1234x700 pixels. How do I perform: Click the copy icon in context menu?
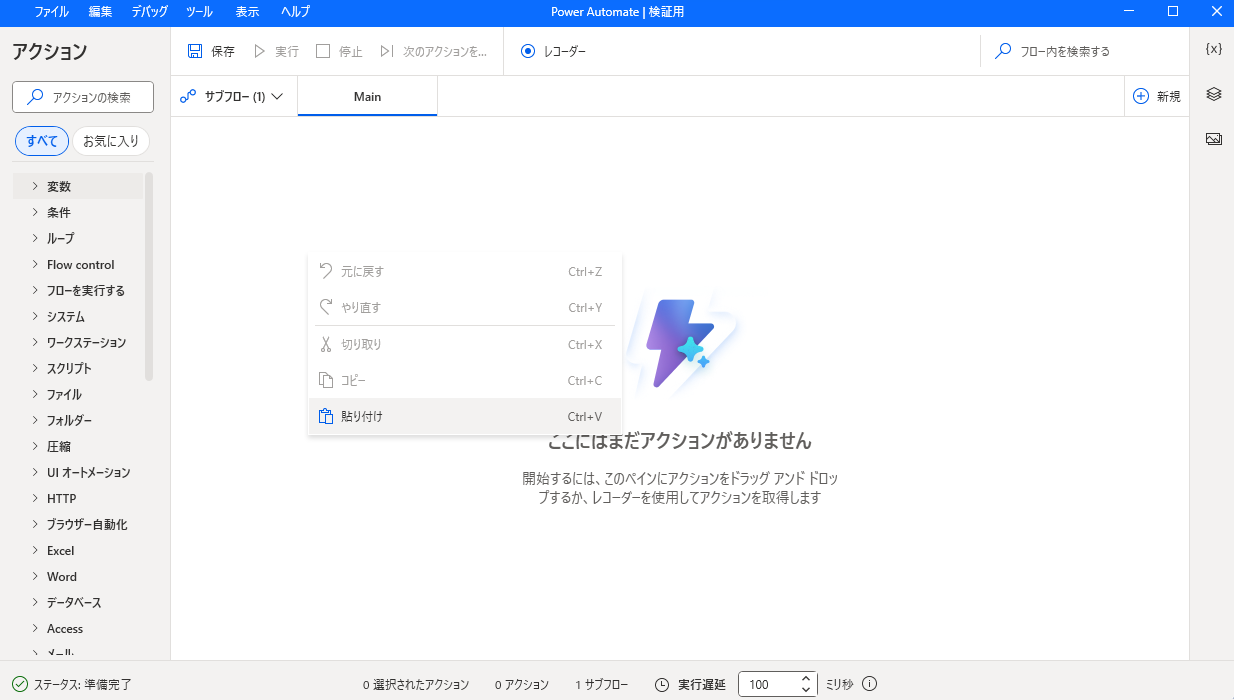tap(325, 380)
